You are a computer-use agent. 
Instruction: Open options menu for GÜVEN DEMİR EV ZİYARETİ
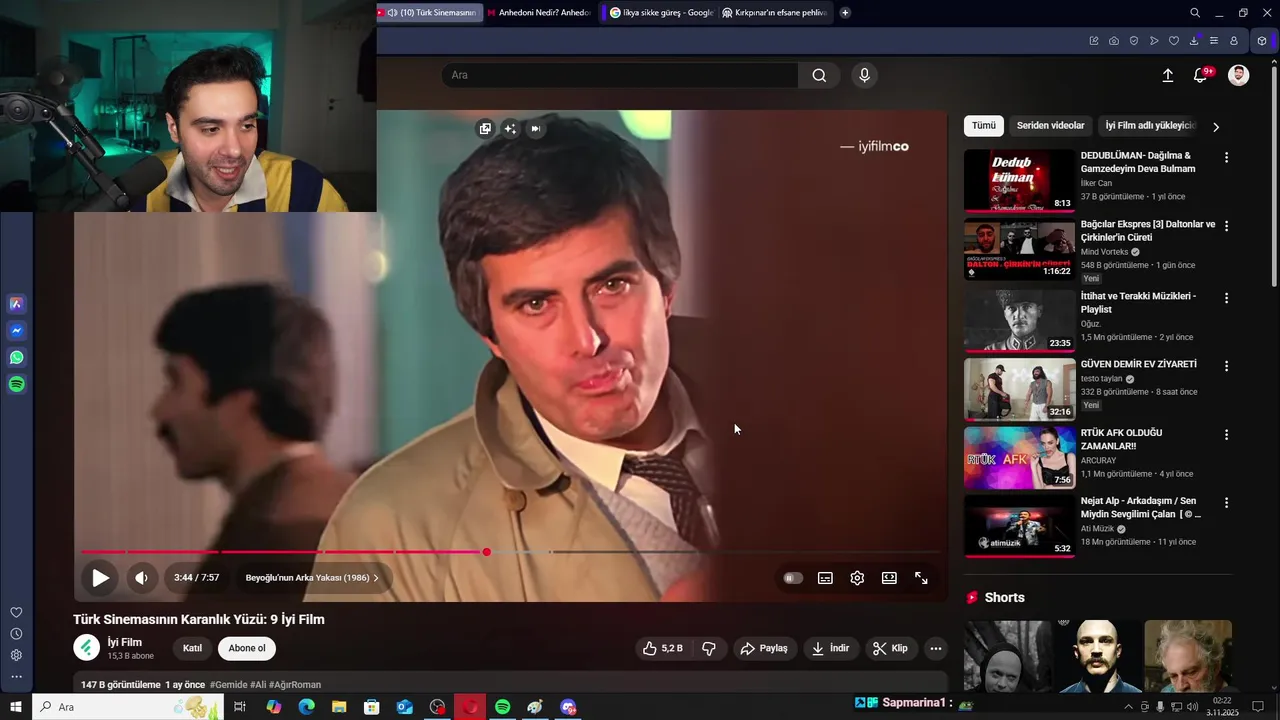pos(1226,366)
